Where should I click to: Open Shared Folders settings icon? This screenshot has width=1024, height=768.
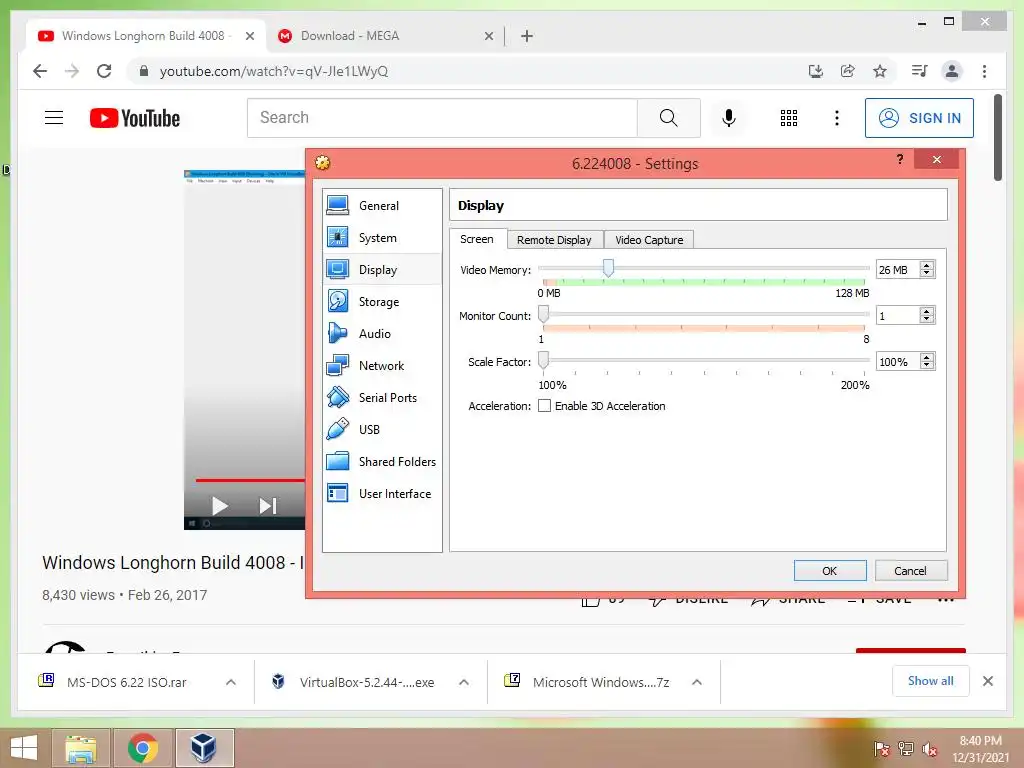[338, 462]
